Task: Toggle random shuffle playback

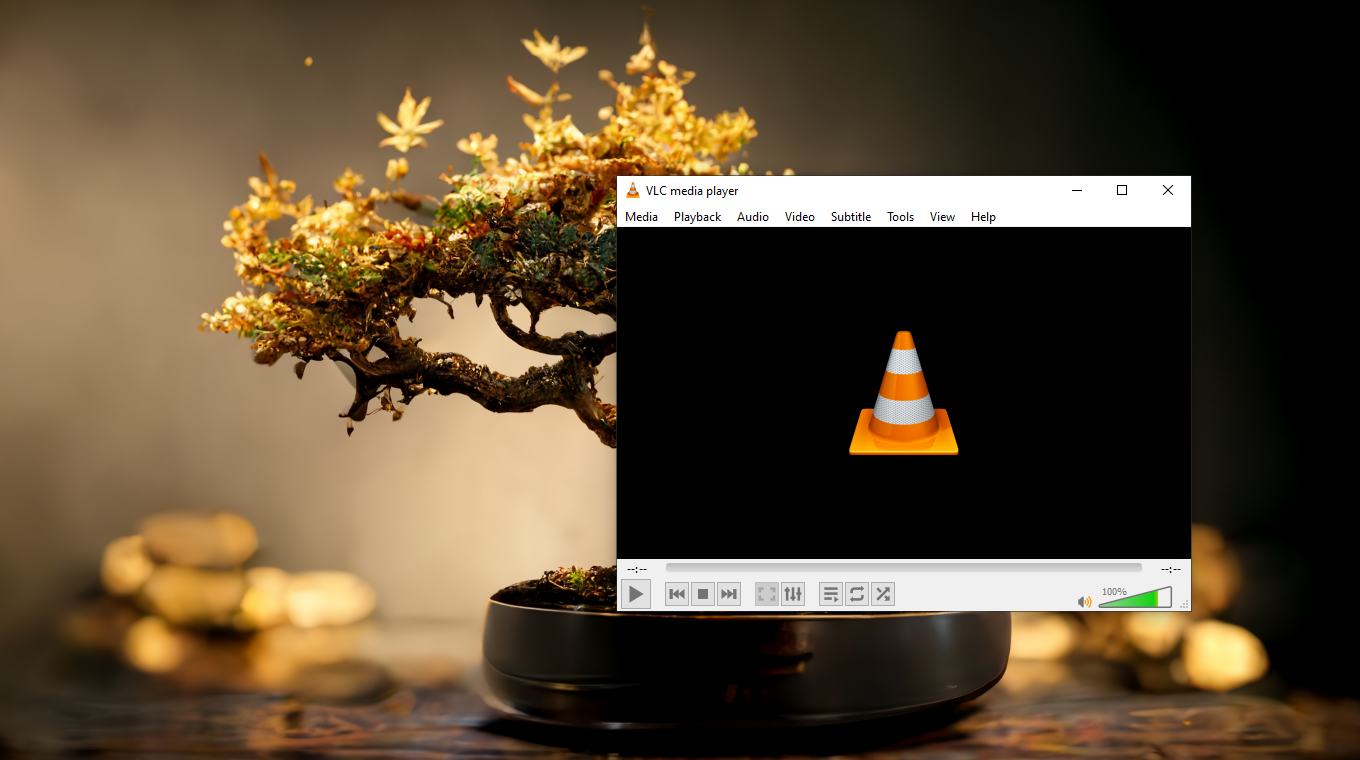Action: [x=883, y=594]
